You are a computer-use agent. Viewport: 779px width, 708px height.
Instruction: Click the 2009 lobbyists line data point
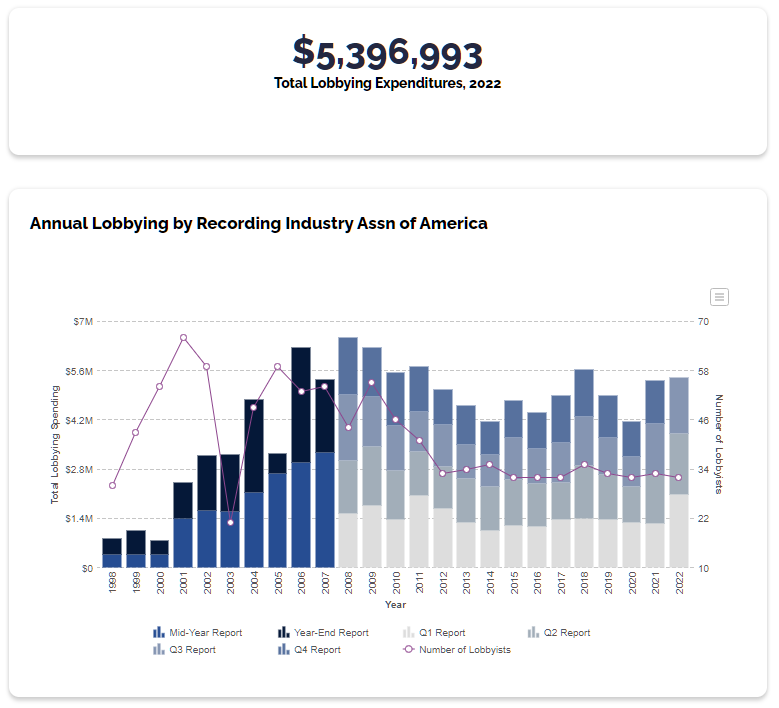coord(372,383)
